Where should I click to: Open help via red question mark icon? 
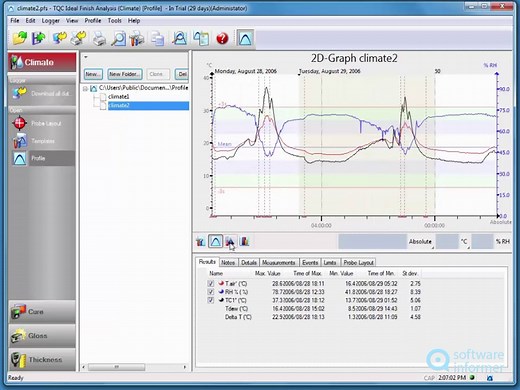[x=222, y=38]
